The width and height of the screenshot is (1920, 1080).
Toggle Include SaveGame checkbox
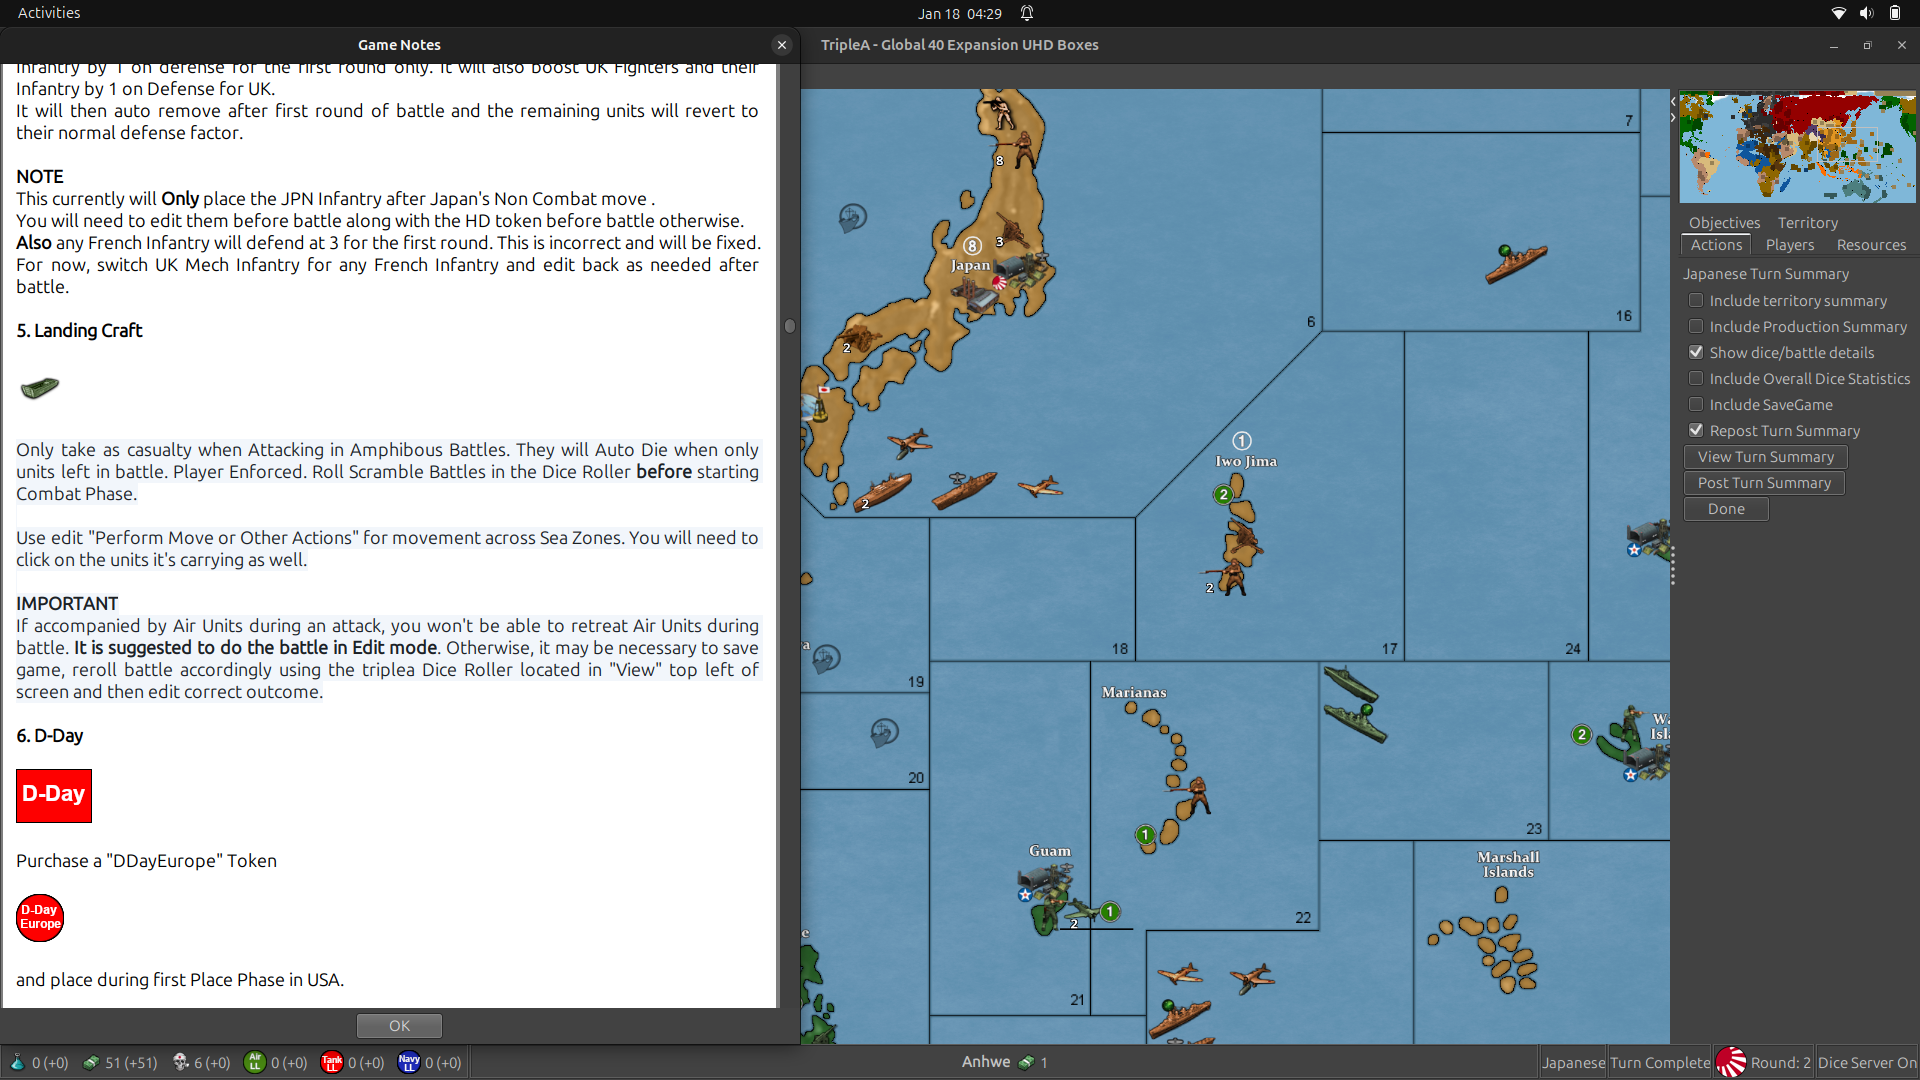(1696, 404)
